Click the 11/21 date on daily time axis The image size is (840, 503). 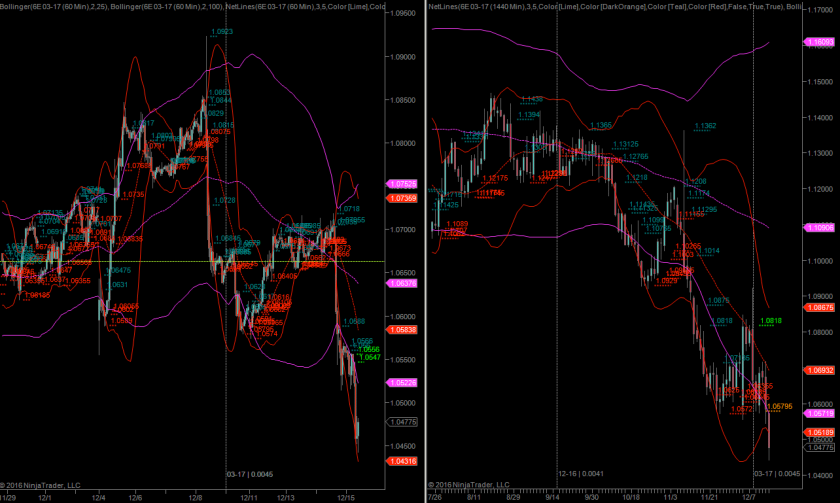[709, 497]
